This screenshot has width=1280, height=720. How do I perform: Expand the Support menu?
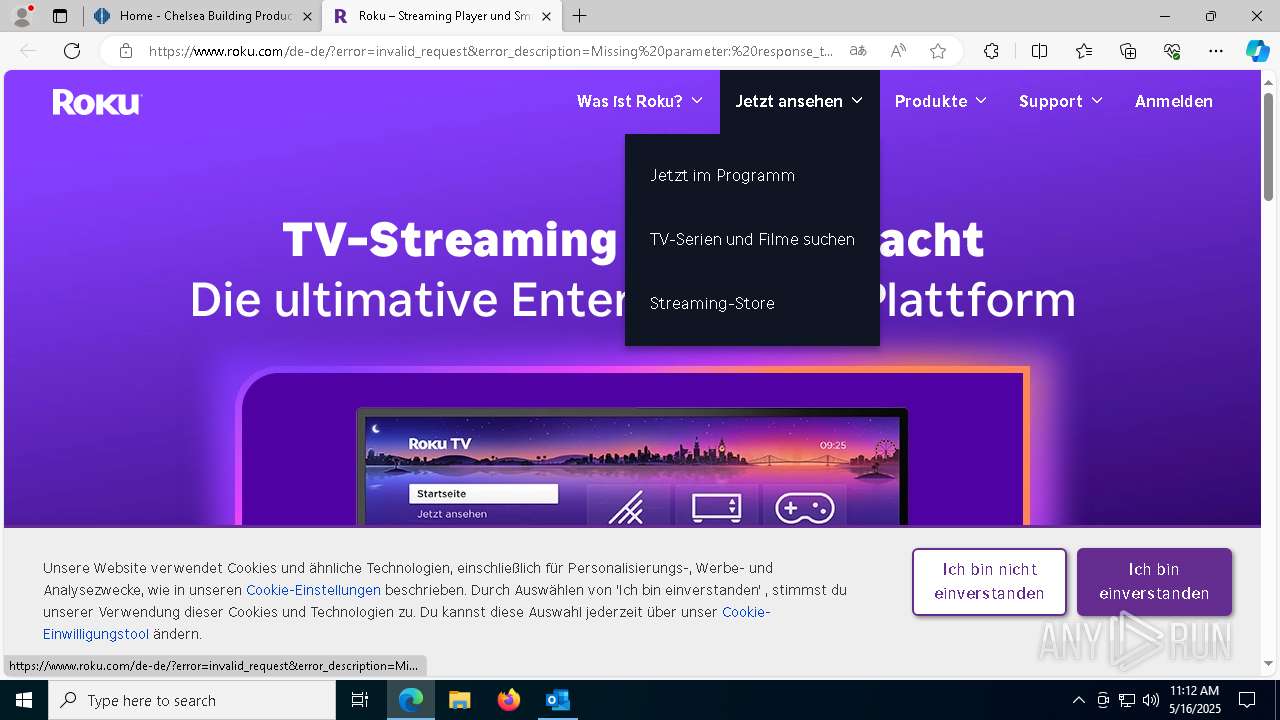click(1061, 101)
